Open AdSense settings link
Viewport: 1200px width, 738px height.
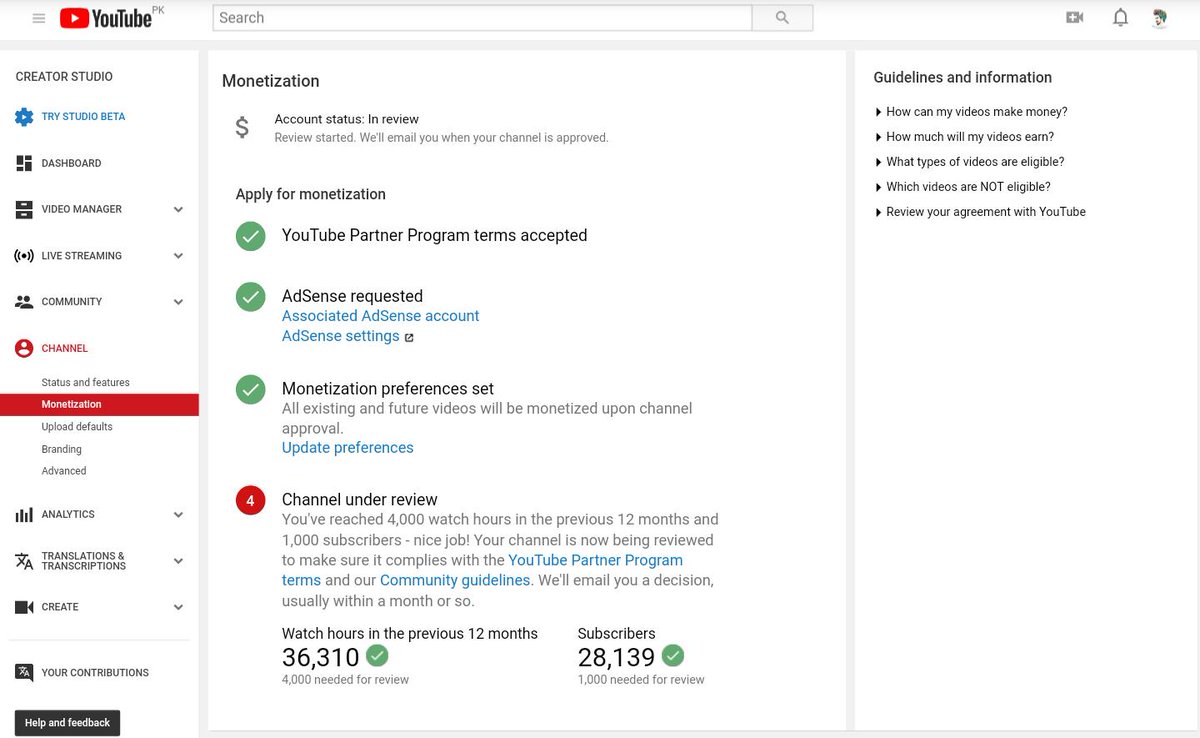pos(340,337)
